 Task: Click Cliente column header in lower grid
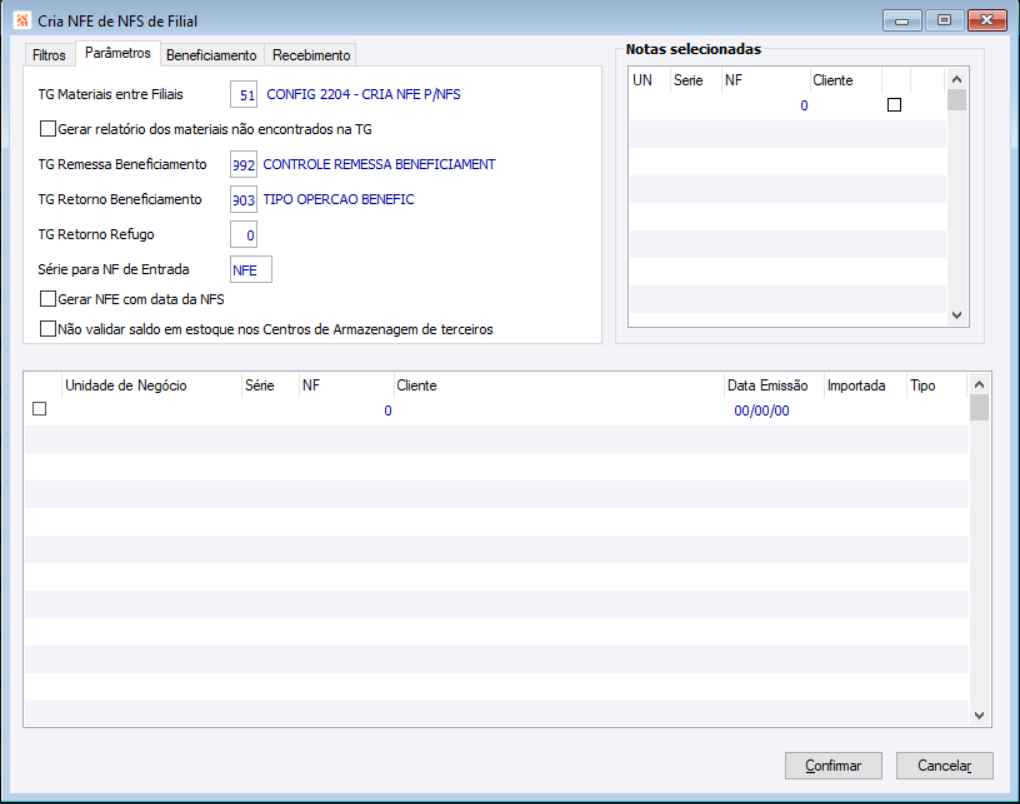pyautogui.click(x=559, y=385)
